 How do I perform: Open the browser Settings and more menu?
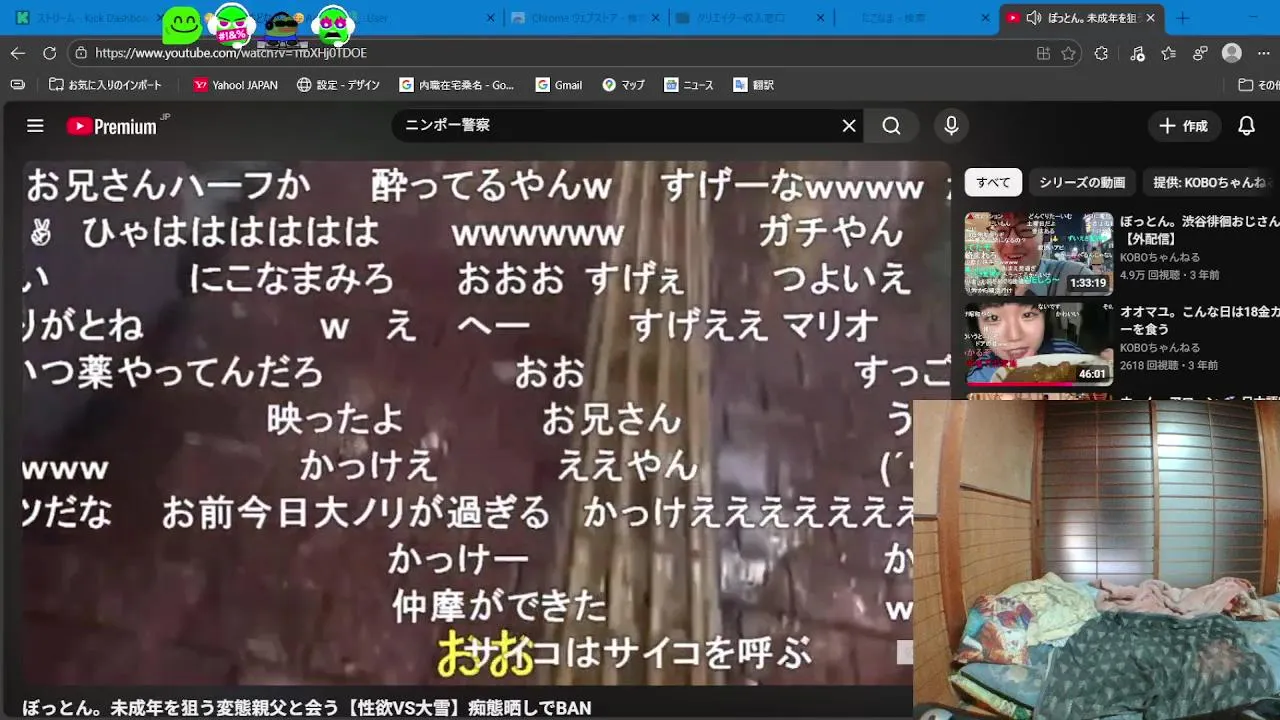point(1263,53)
